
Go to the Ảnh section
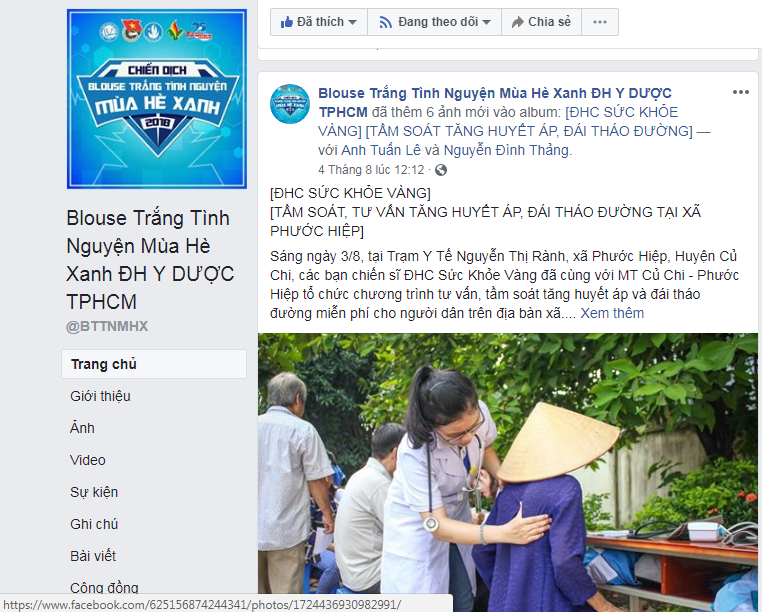[82, 428]
